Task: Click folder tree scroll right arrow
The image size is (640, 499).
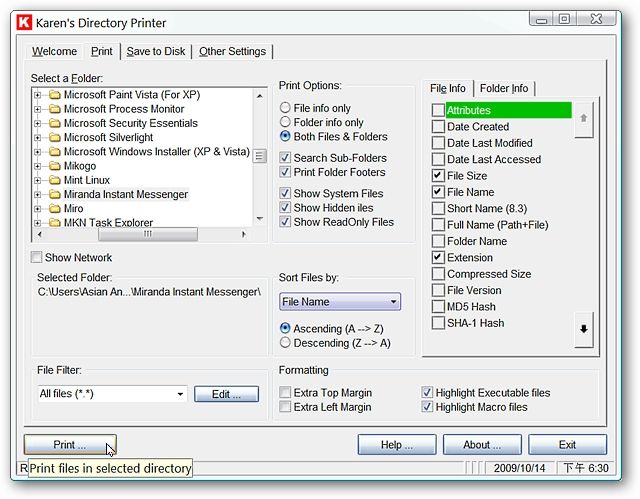Action: point(244,234)
